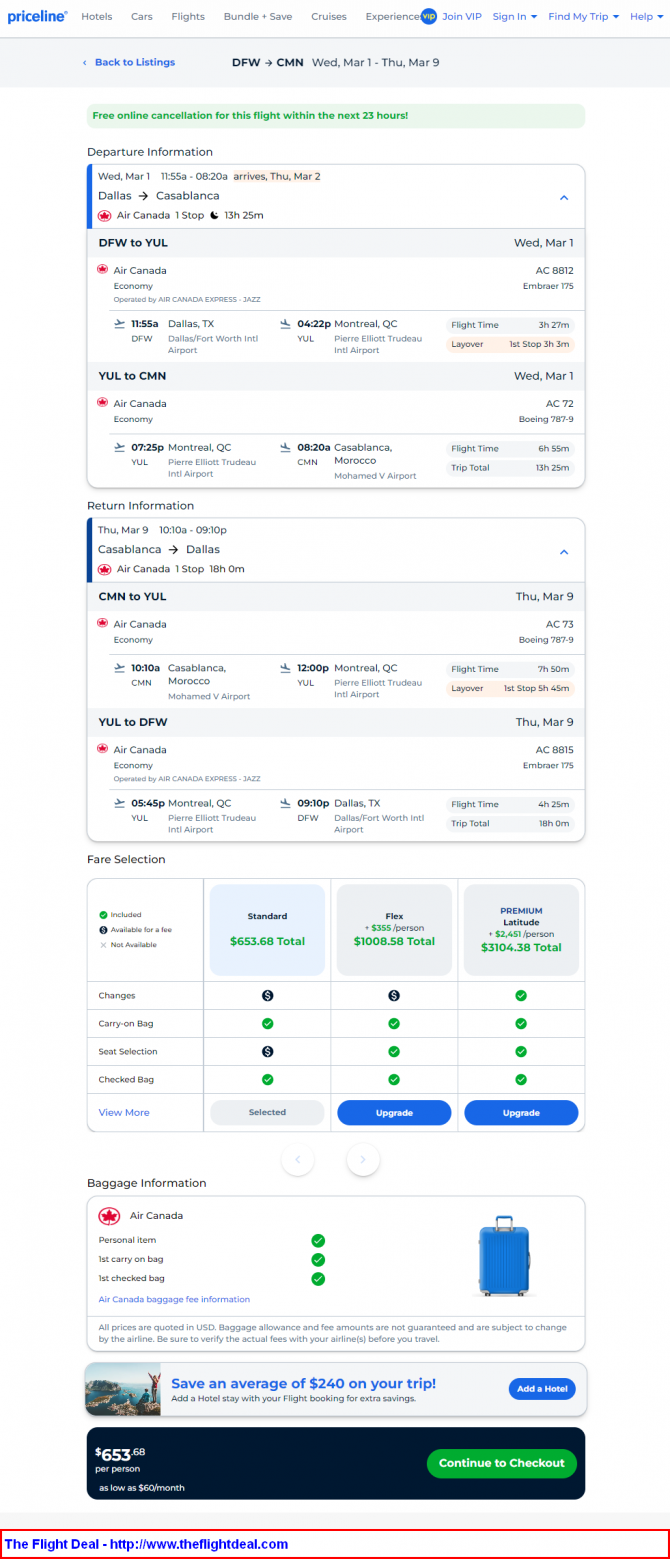The height and width of the screenshot is (1559, 670).
Task: Click the Add a Hotel button
Action: (542, 1389)
